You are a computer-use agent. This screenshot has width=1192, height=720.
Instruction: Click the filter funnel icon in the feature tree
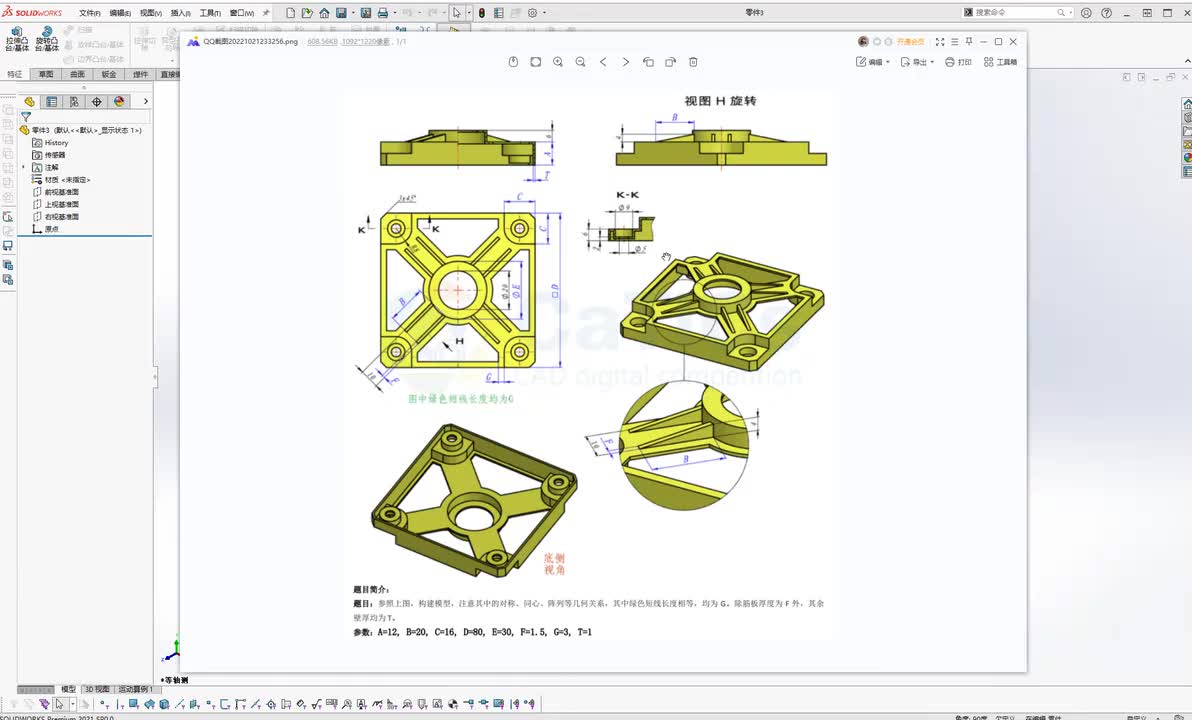26,117
